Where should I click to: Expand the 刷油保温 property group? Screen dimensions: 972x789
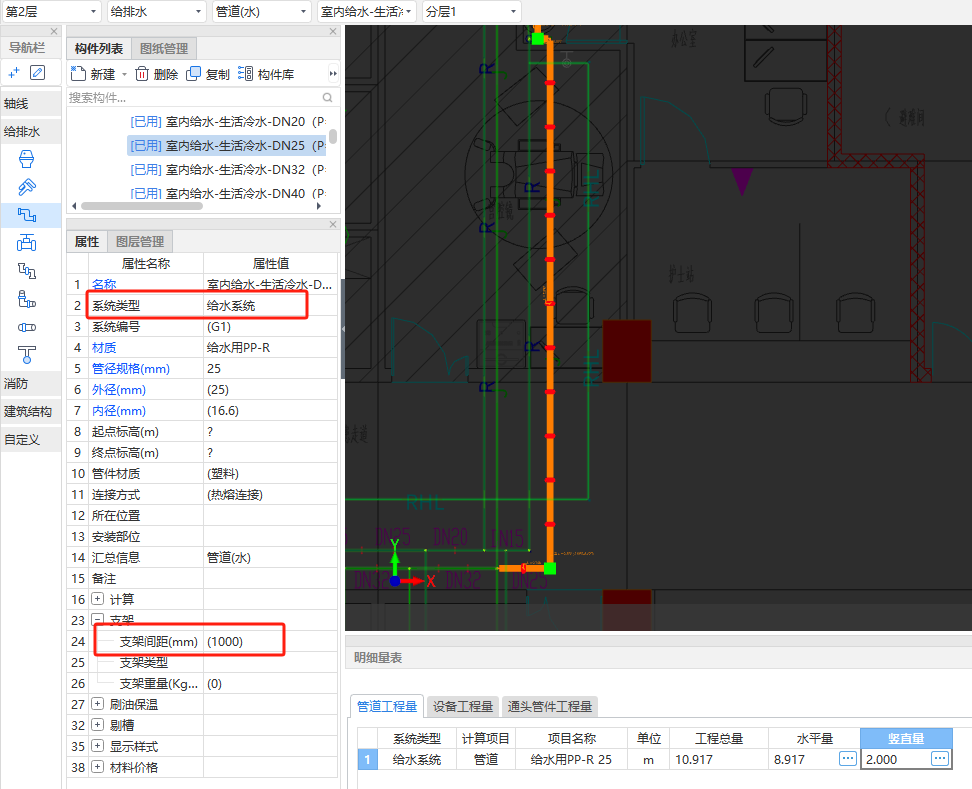(x=97, y=703)
